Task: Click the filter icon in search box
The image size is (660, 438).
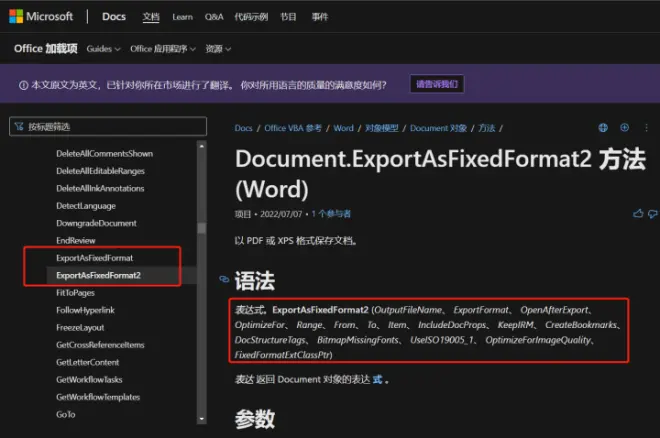Action: click(19, 126)
